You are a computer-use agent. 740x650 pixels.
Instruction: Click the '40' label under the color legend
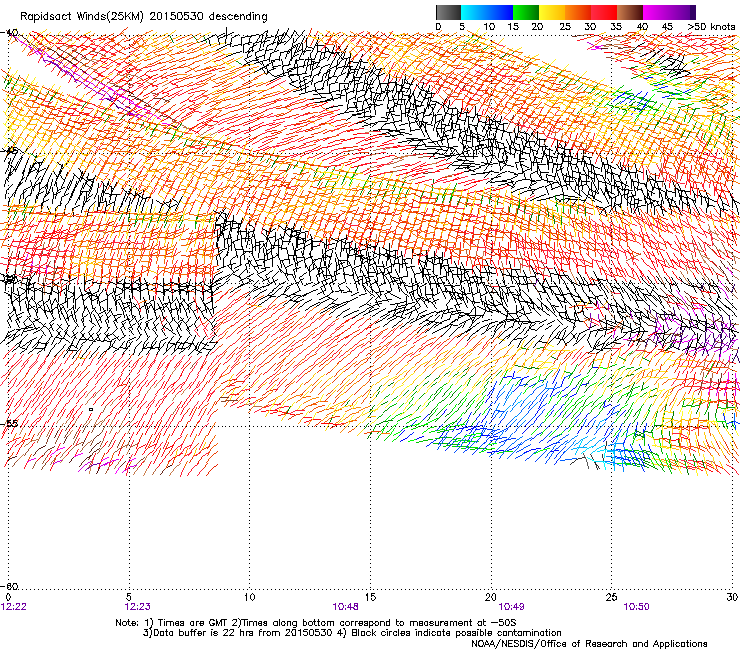pyautogui.click(x=642, y=27)
